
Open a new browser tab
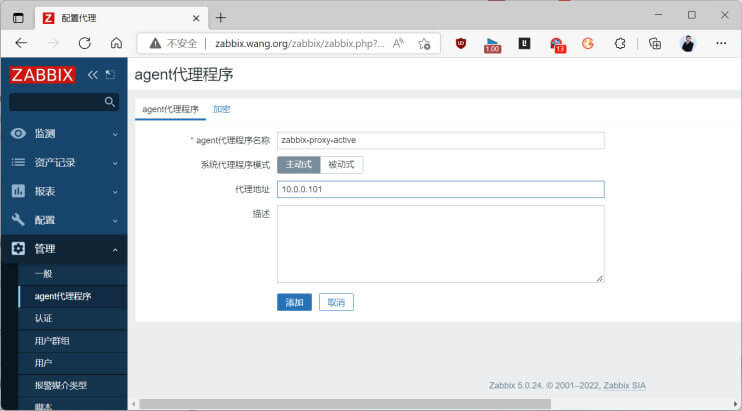click(221, 18)
